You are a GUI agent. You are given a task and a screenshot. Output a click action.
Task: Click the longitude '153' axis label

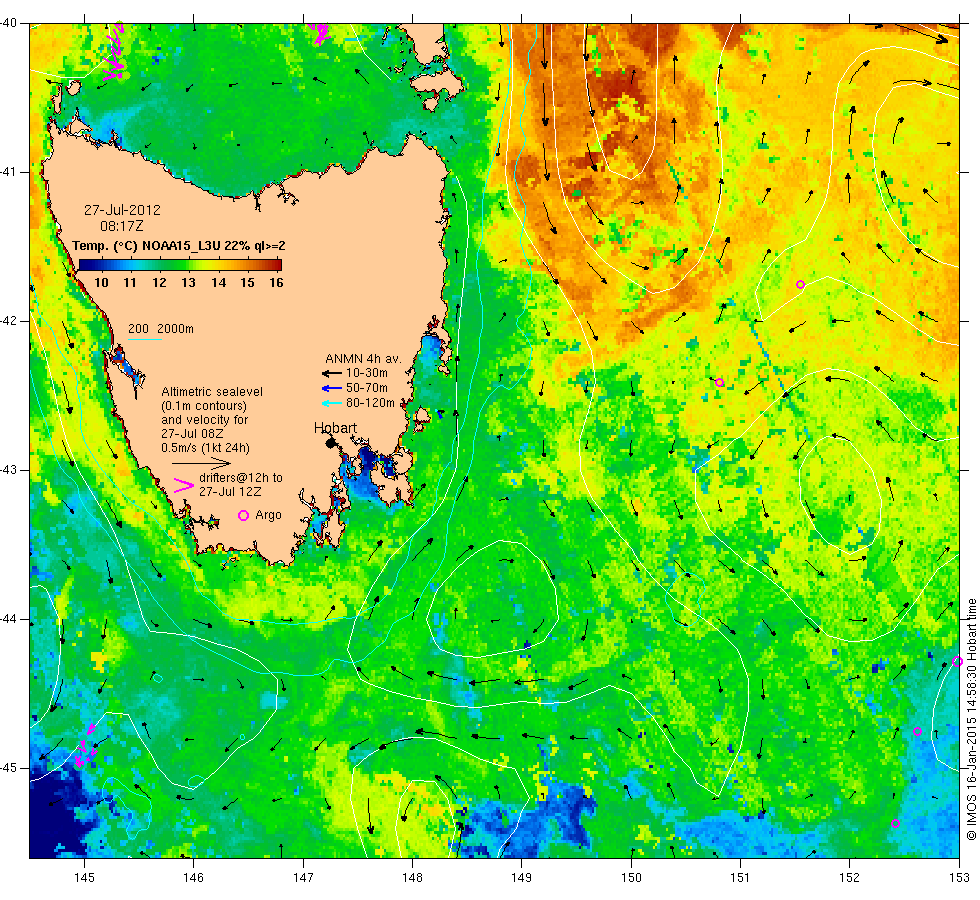coord(959,878)
